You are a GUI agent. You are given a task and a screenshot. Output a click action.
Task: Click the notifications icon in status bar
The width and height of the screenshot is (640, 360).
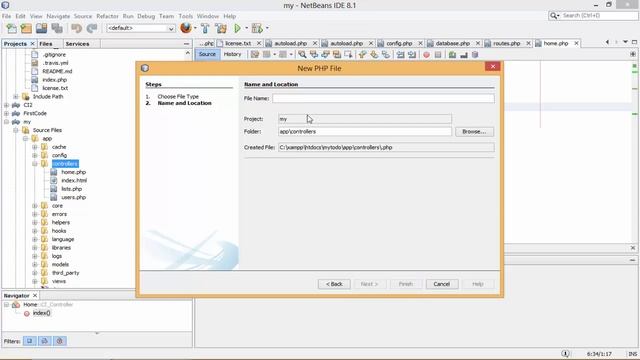pyautogui.click(x=565, y=353)
